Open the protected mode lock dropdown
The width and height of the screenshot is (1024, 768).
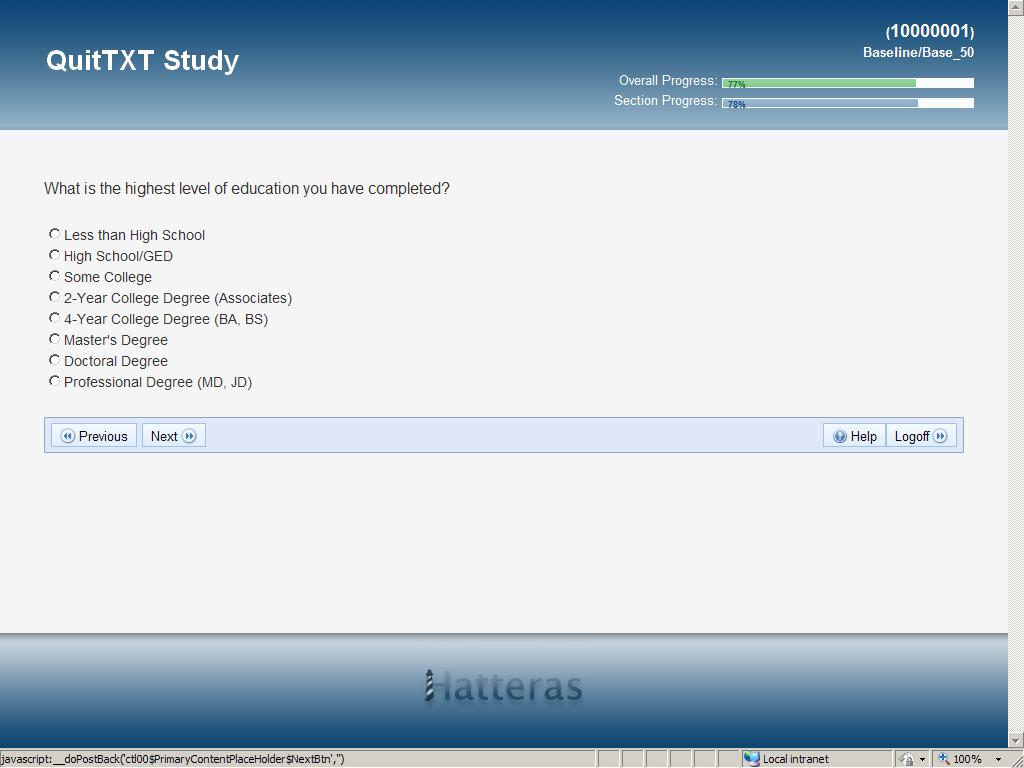[922, 760]
